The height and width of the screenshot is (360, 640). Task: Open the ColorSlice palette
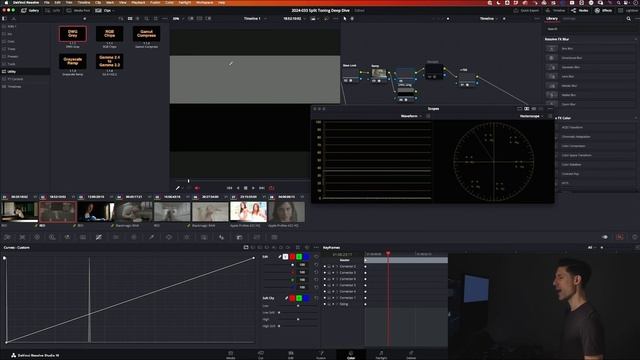(116, 237)
